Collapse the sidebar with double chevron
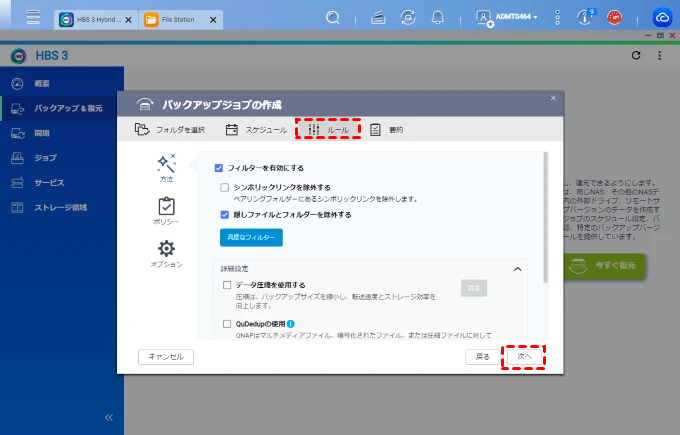The image size is (680, 435). (109, 417)
